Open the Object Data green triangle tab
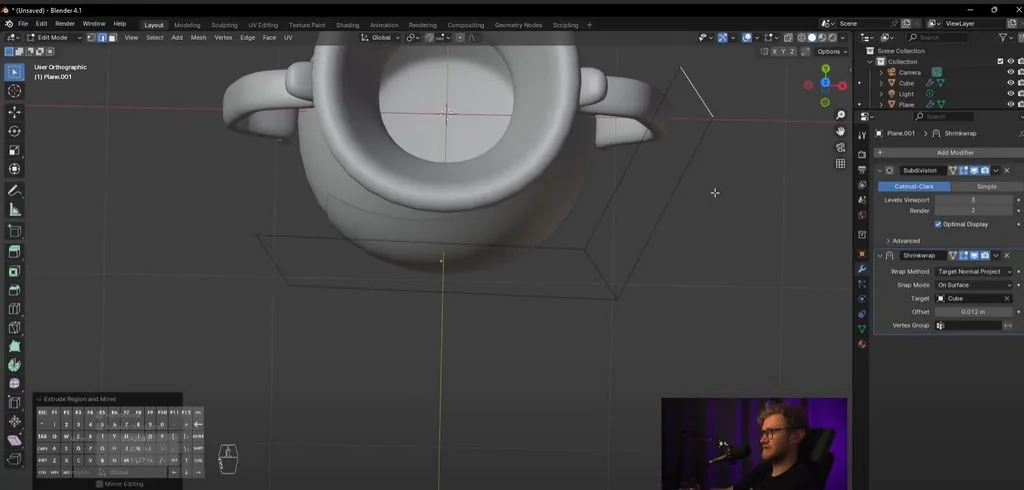Screen dimensions: 1024x490 pyautogui.click(x=862, y=329)
